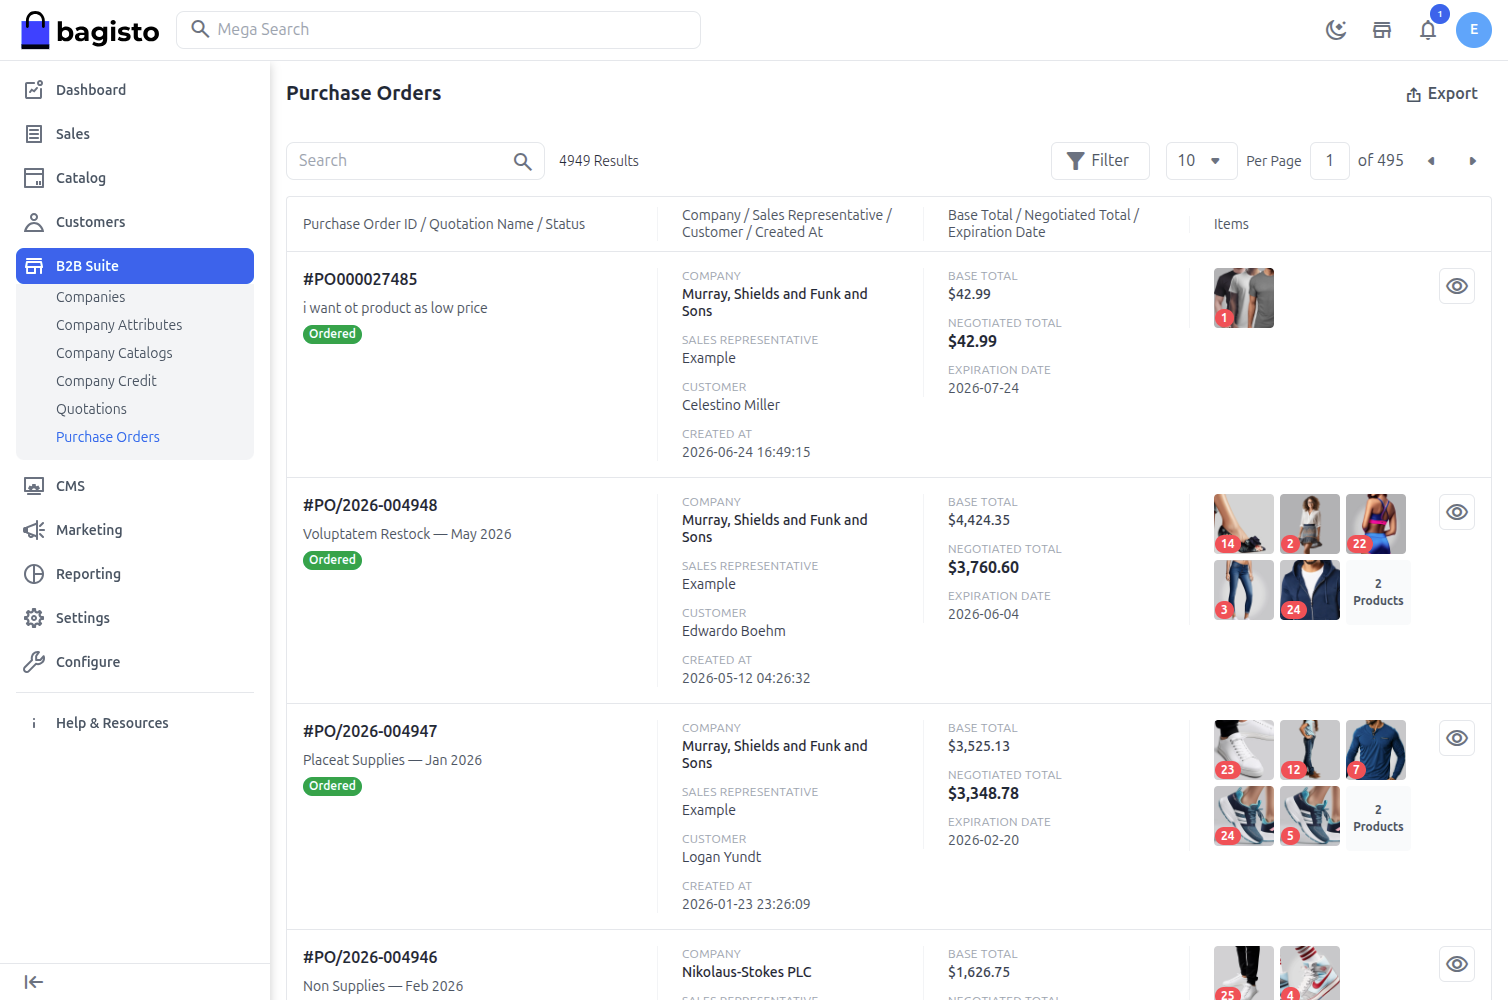Click customer name Logan Yundt
The image size is (1508, 1000).
coord(722,857)
